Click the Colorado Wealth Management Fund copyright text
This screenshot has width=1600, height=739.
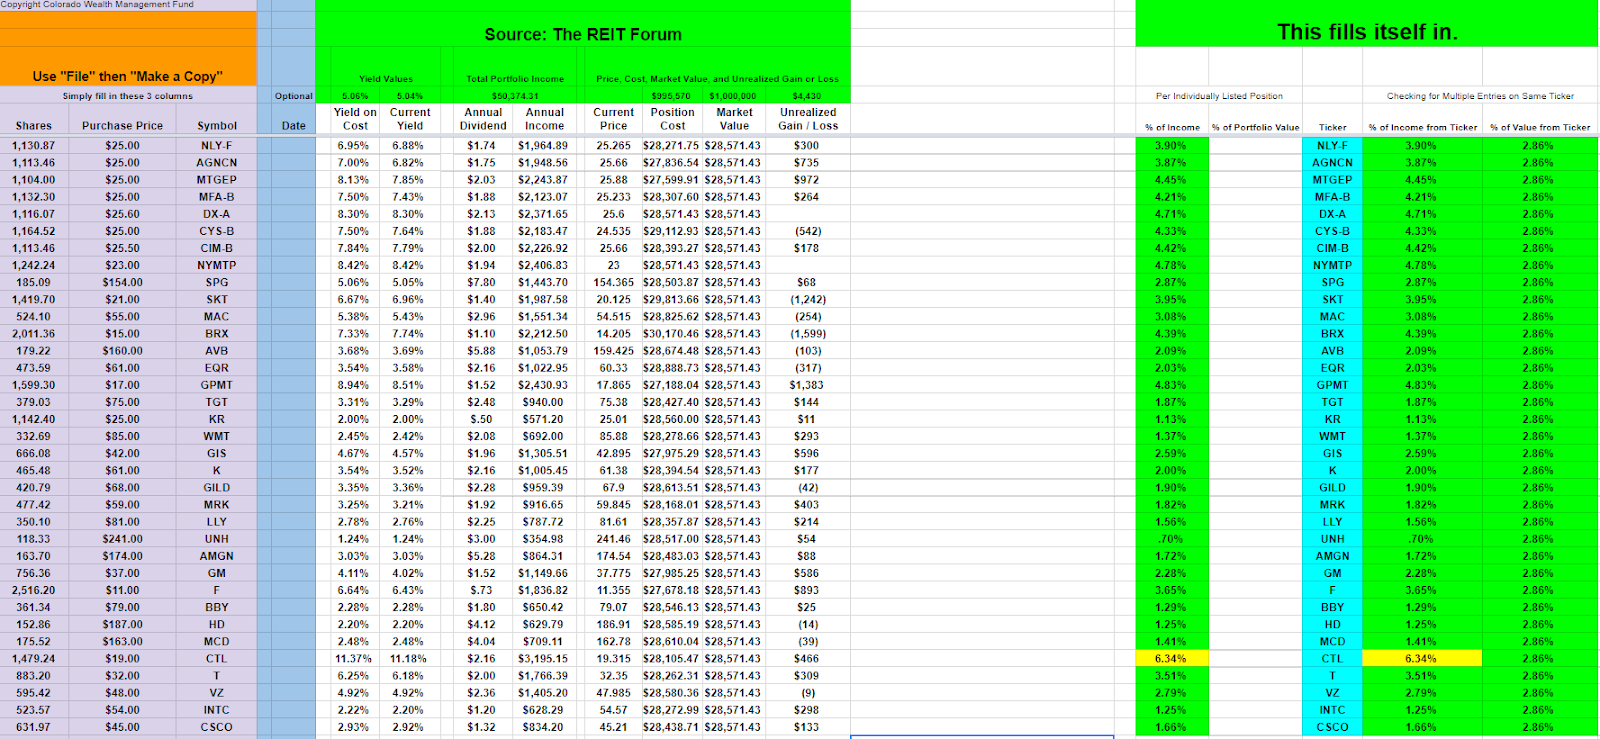97,5
